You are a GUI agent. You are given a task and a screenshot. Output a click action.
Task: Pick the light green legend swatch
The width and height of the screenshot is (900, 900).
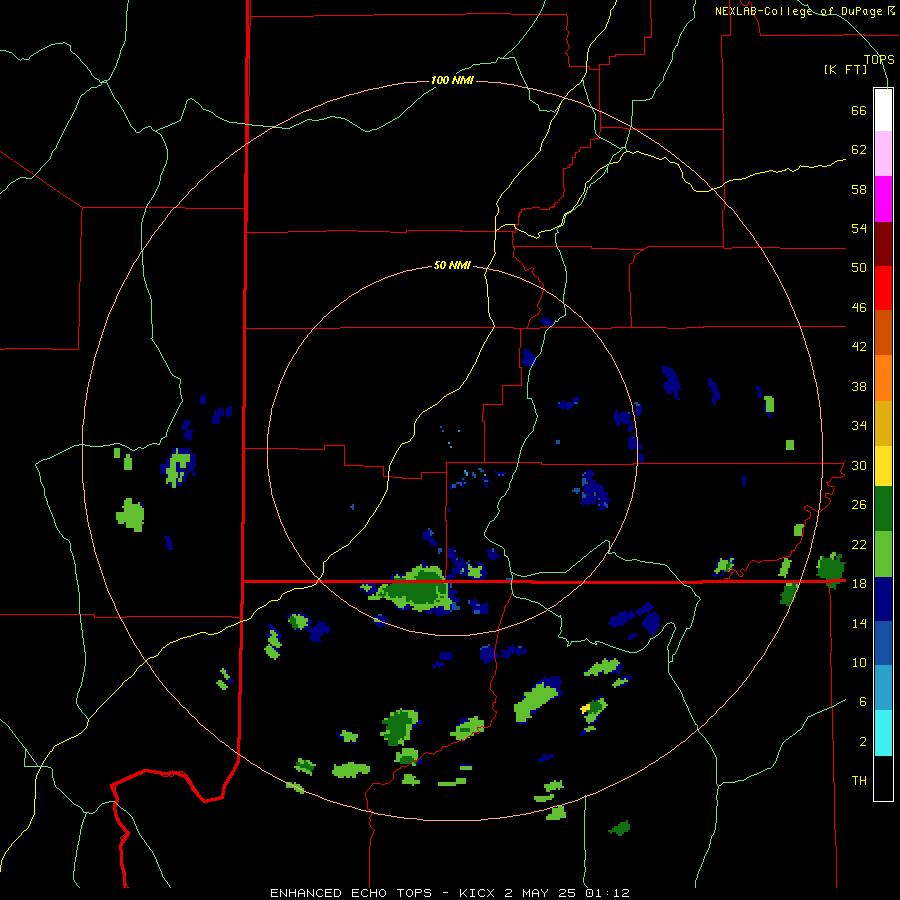pyautogui.click(x=883, y=554)
